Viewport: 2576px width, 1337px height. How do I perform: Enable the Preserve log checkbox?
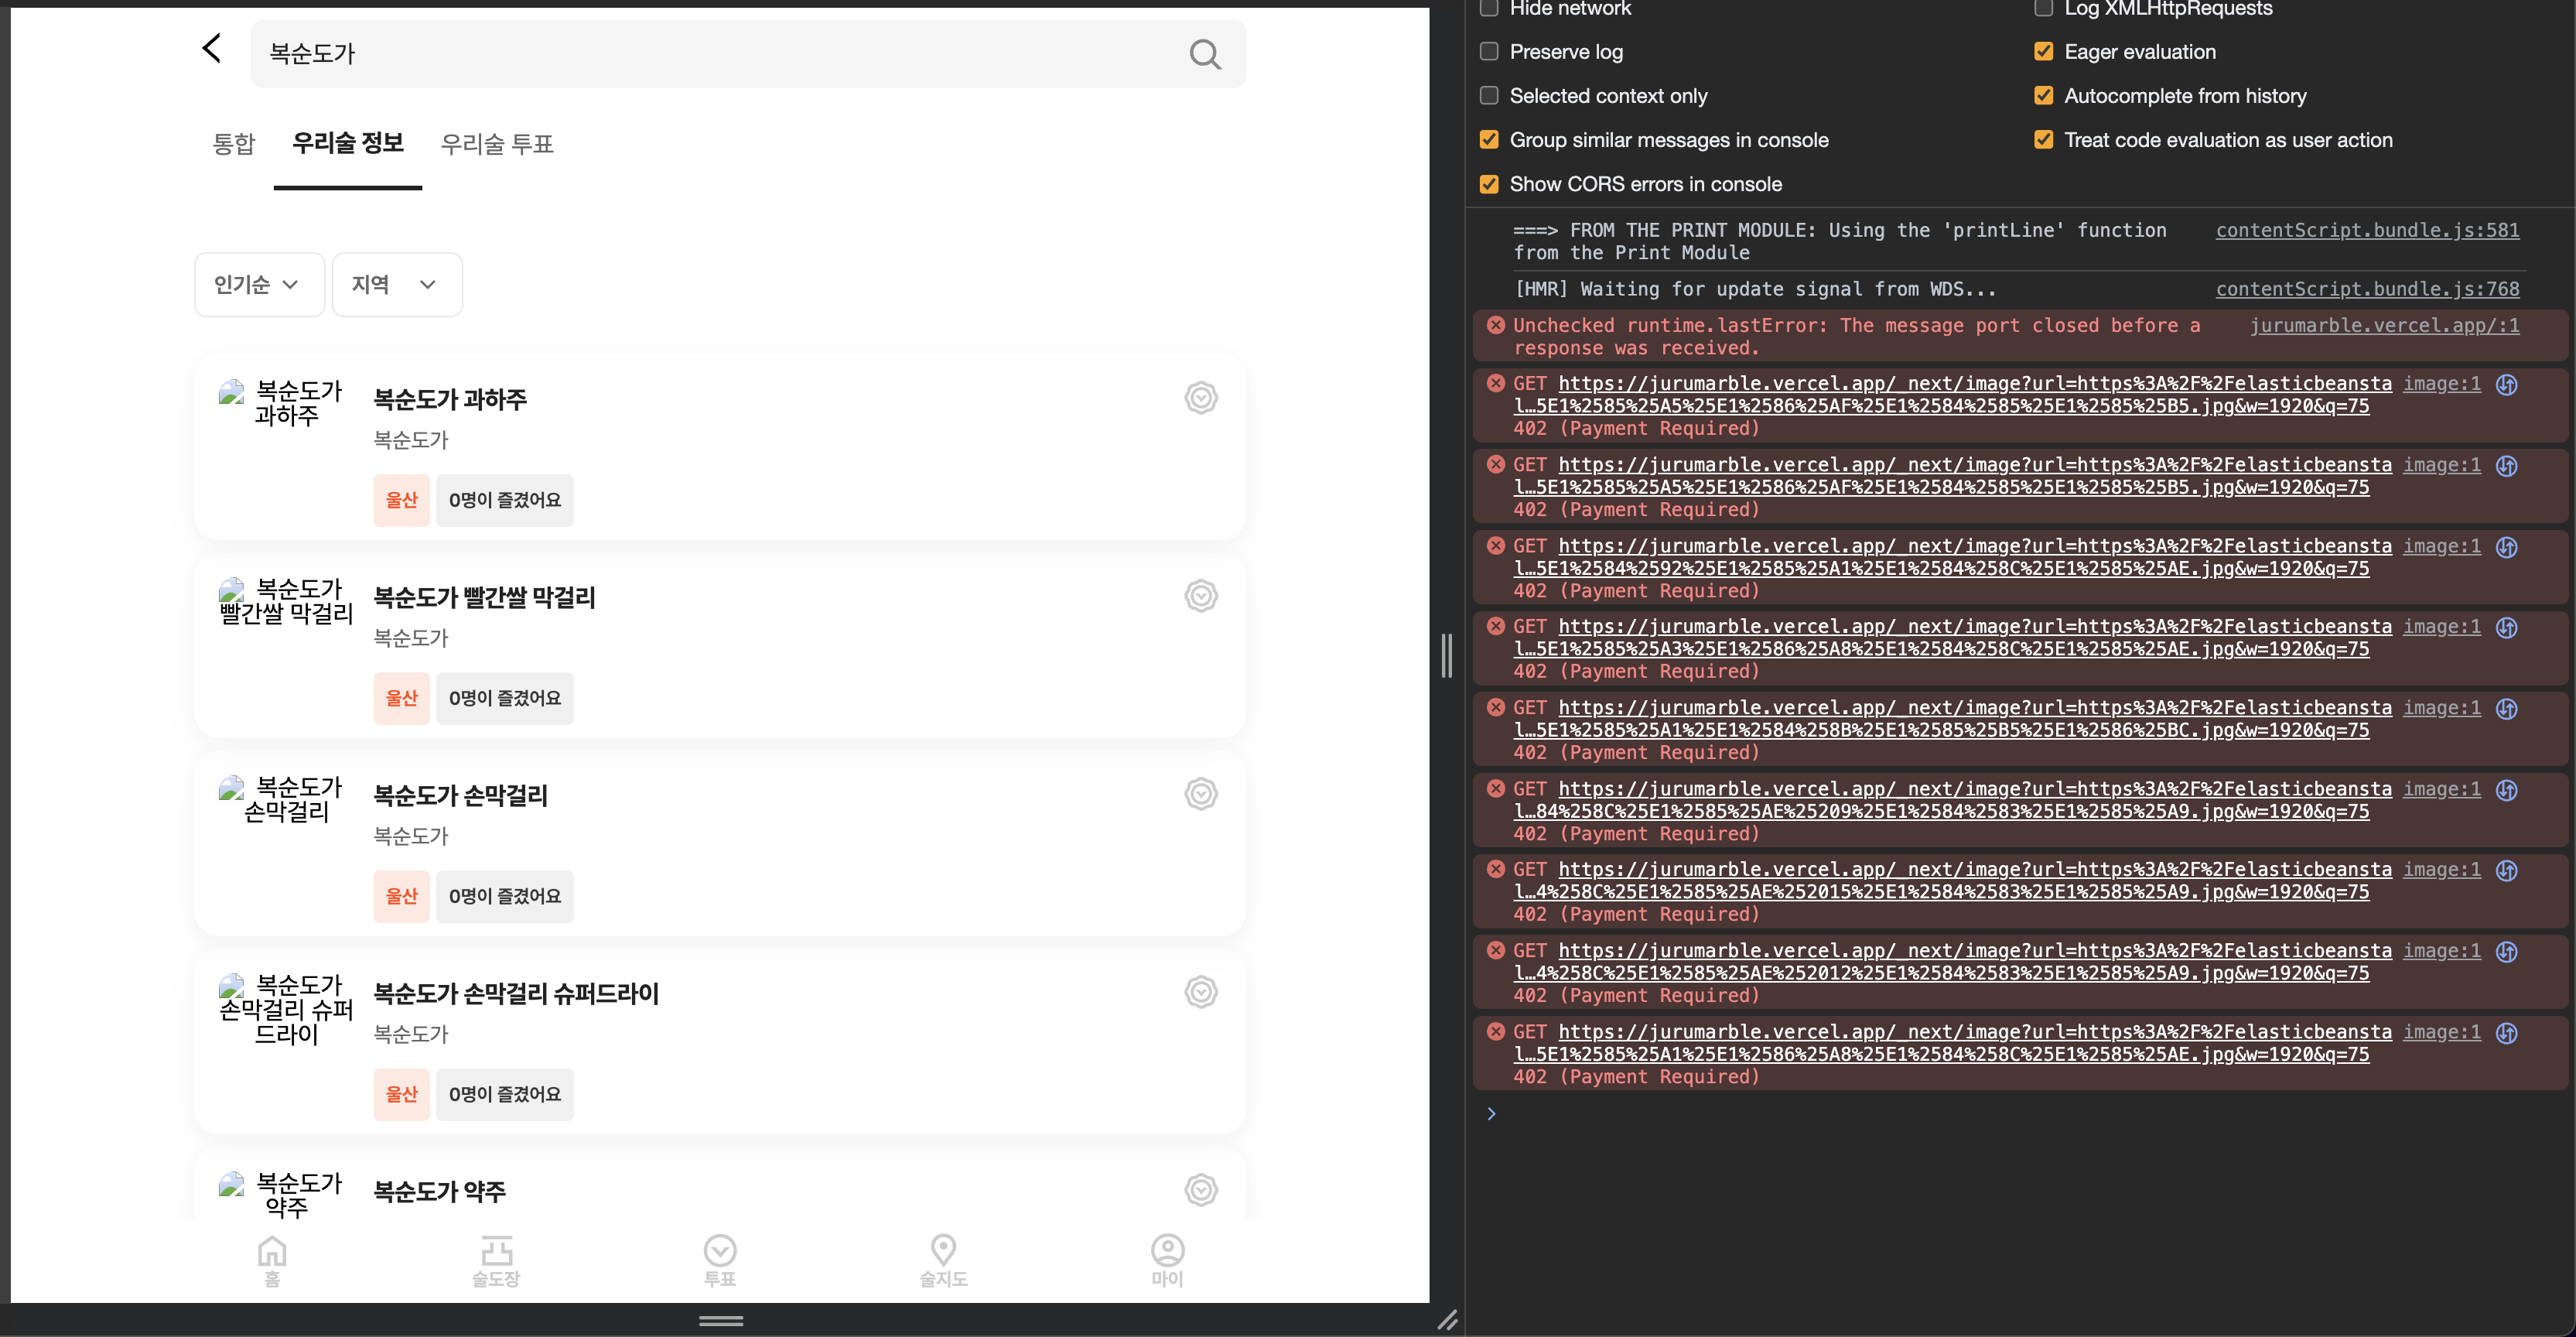click(x=1489, y=52)
